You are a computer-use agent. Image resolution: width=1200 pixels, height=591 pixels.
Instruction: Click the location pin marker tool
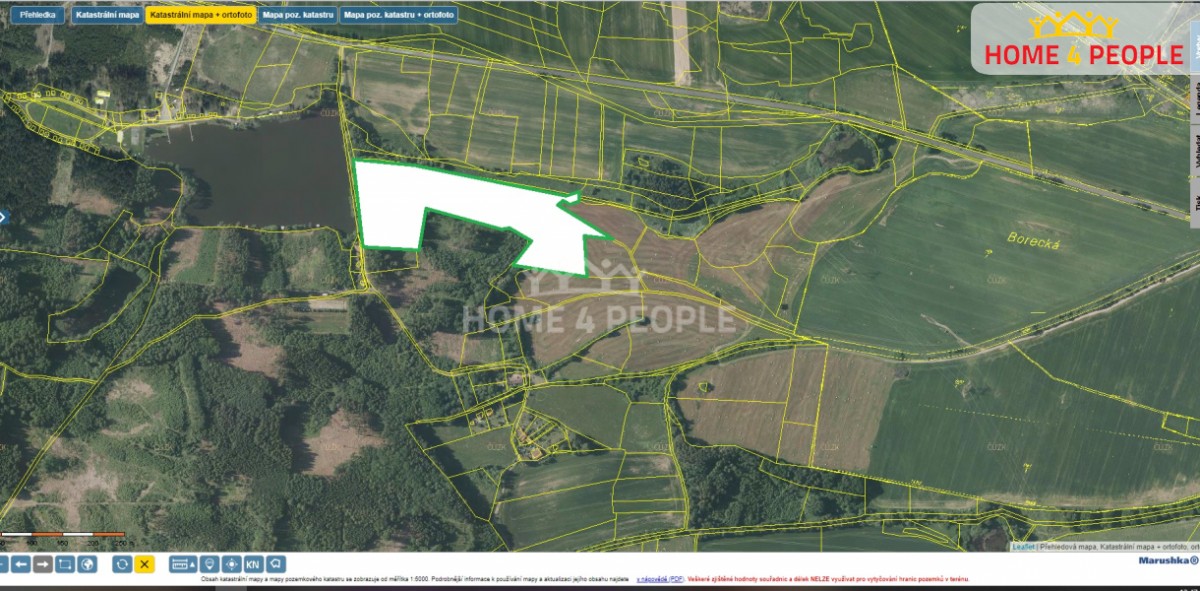pos(209,564)
